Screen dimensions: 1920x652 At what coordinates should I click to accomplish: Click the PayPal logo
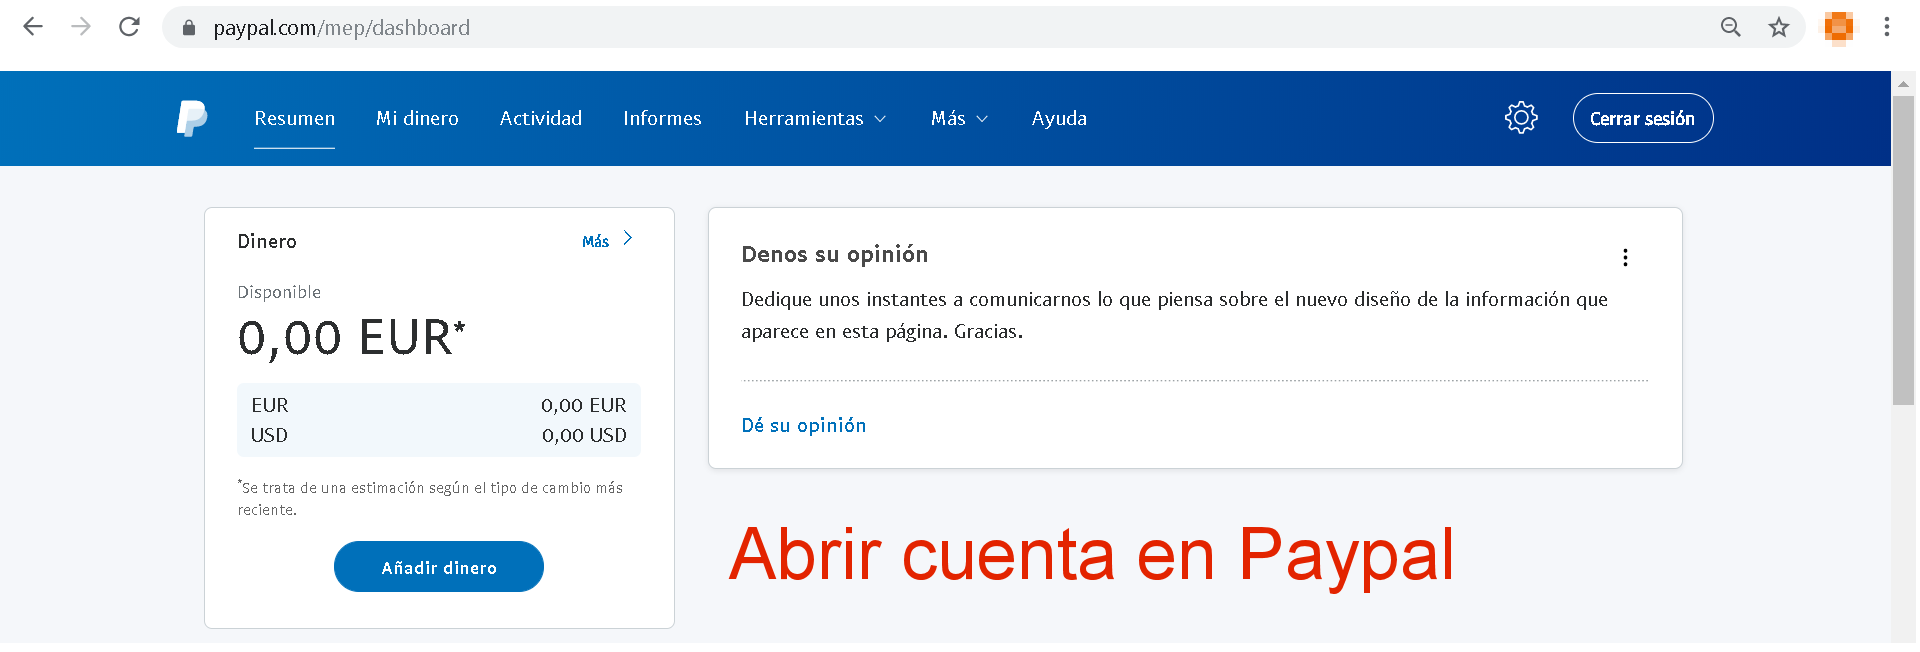(x=192, y=118)
